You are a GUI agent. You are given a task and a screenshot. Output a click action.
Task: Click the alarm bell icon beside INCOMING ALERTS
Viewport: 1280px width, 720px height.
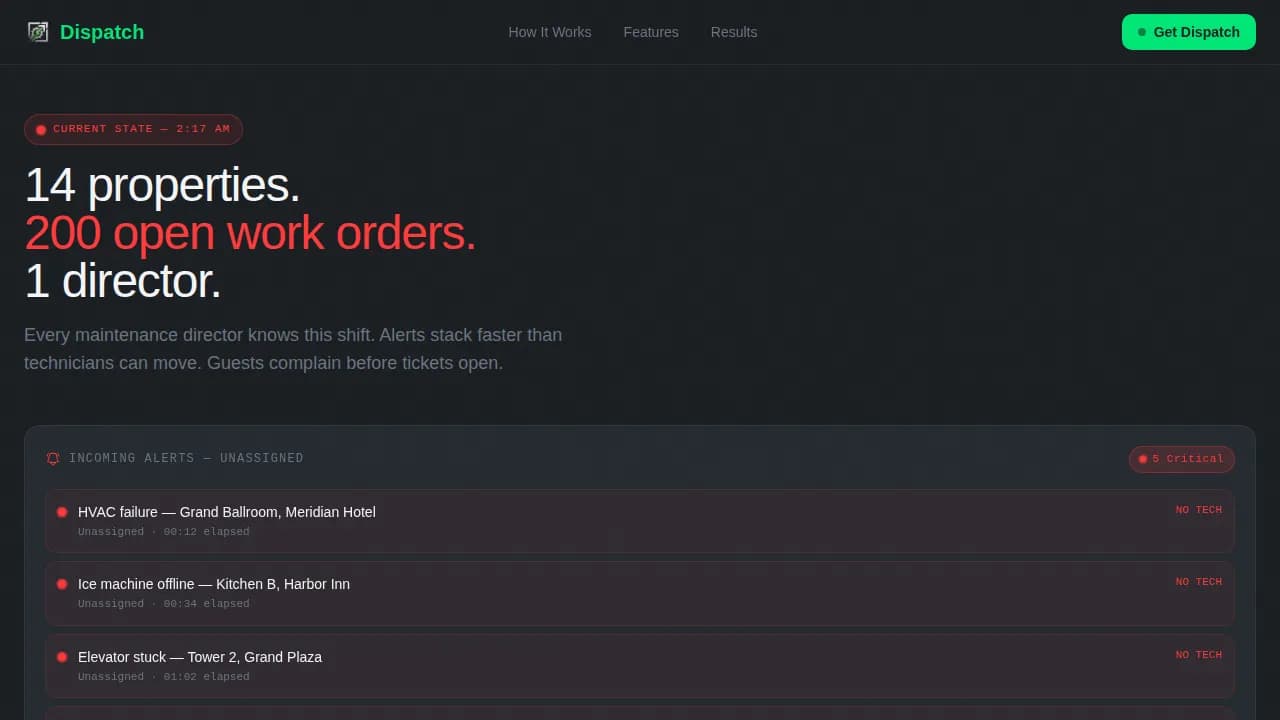52,458
